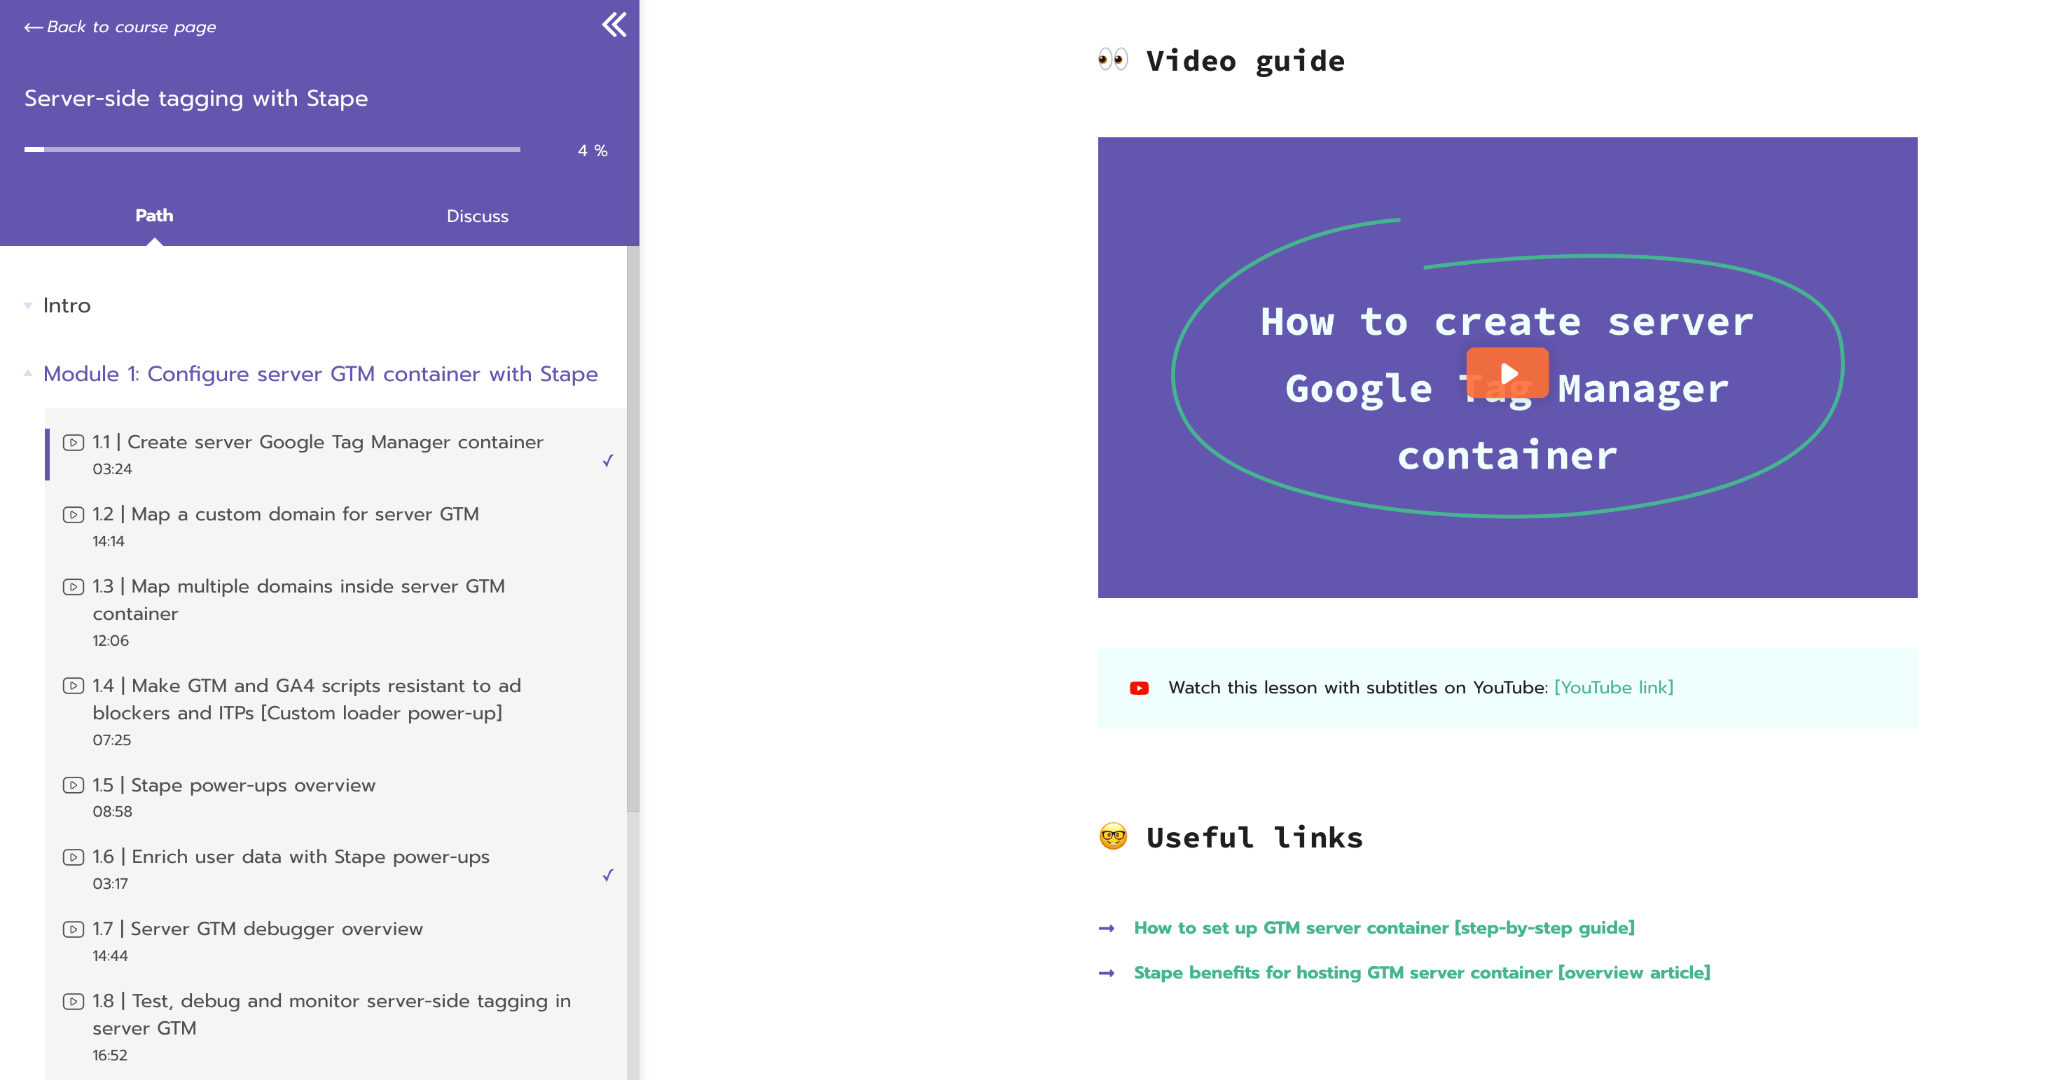
Task: Click the sidebar vertical scrollbar
Action: 632,528
